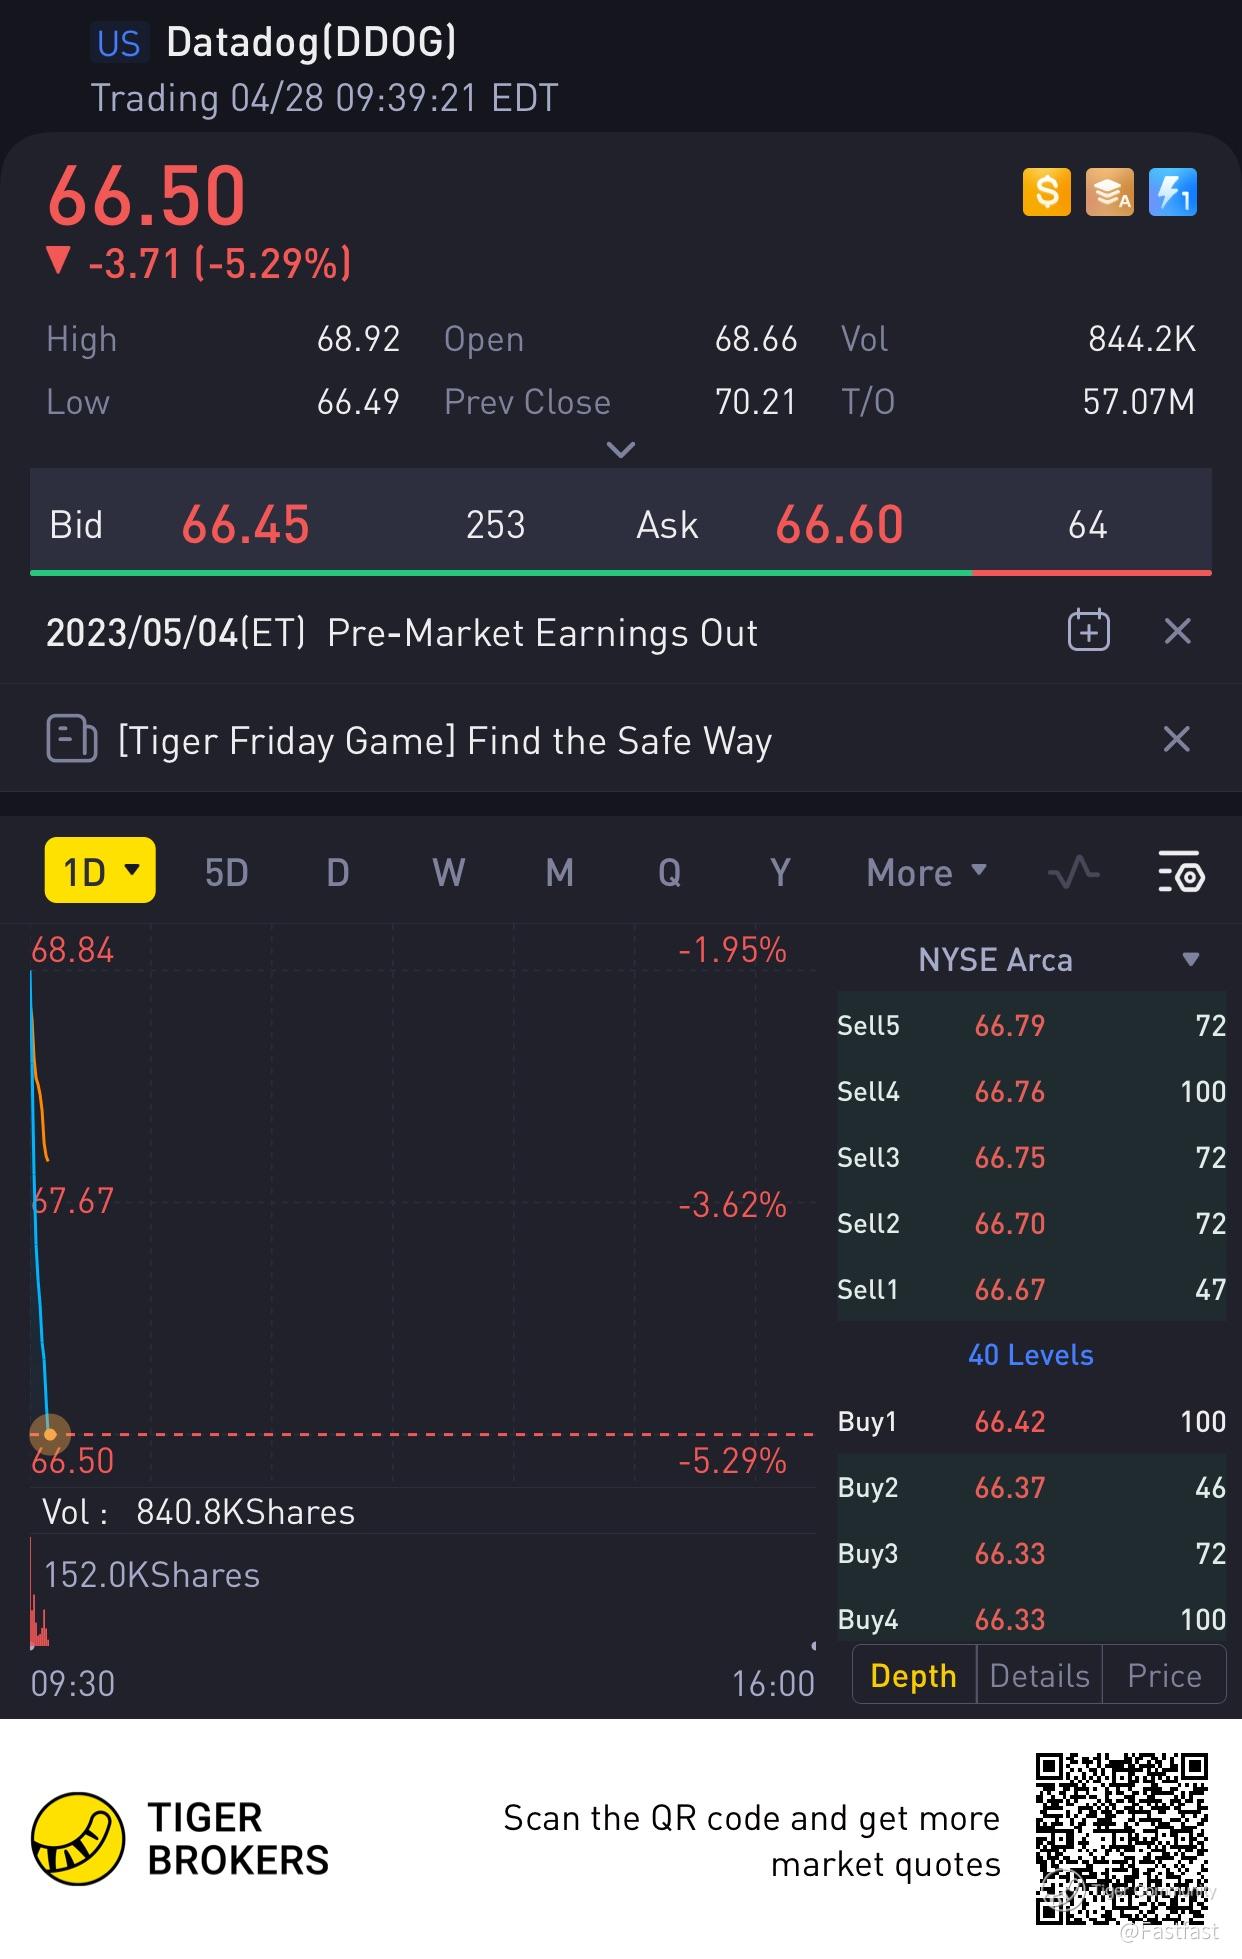Tap the US market label badge

[118, 43]
